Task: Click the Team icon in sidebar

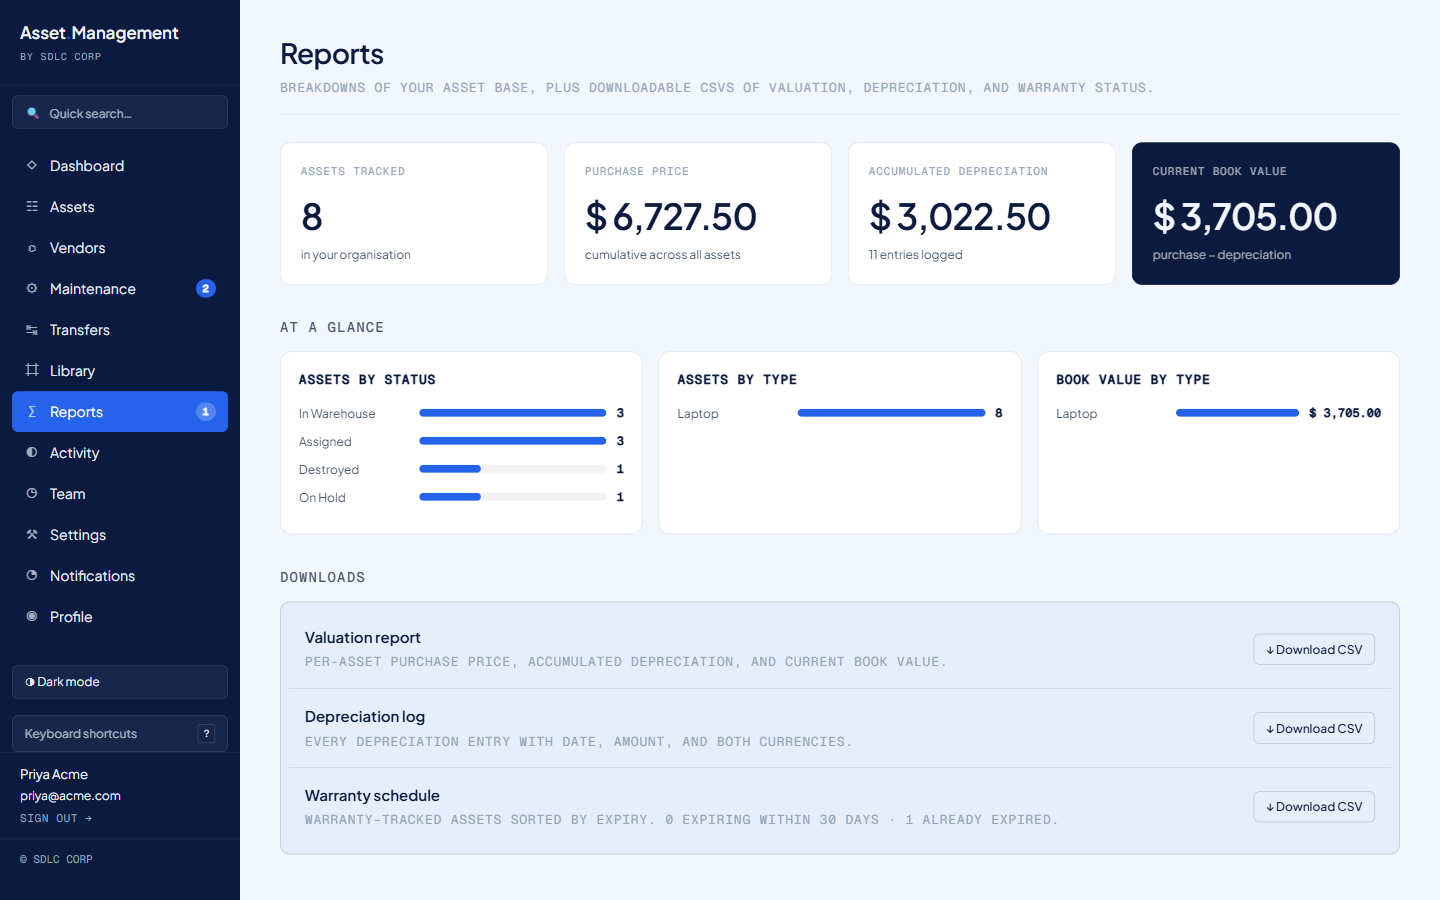Action: (x=32, y=493)
